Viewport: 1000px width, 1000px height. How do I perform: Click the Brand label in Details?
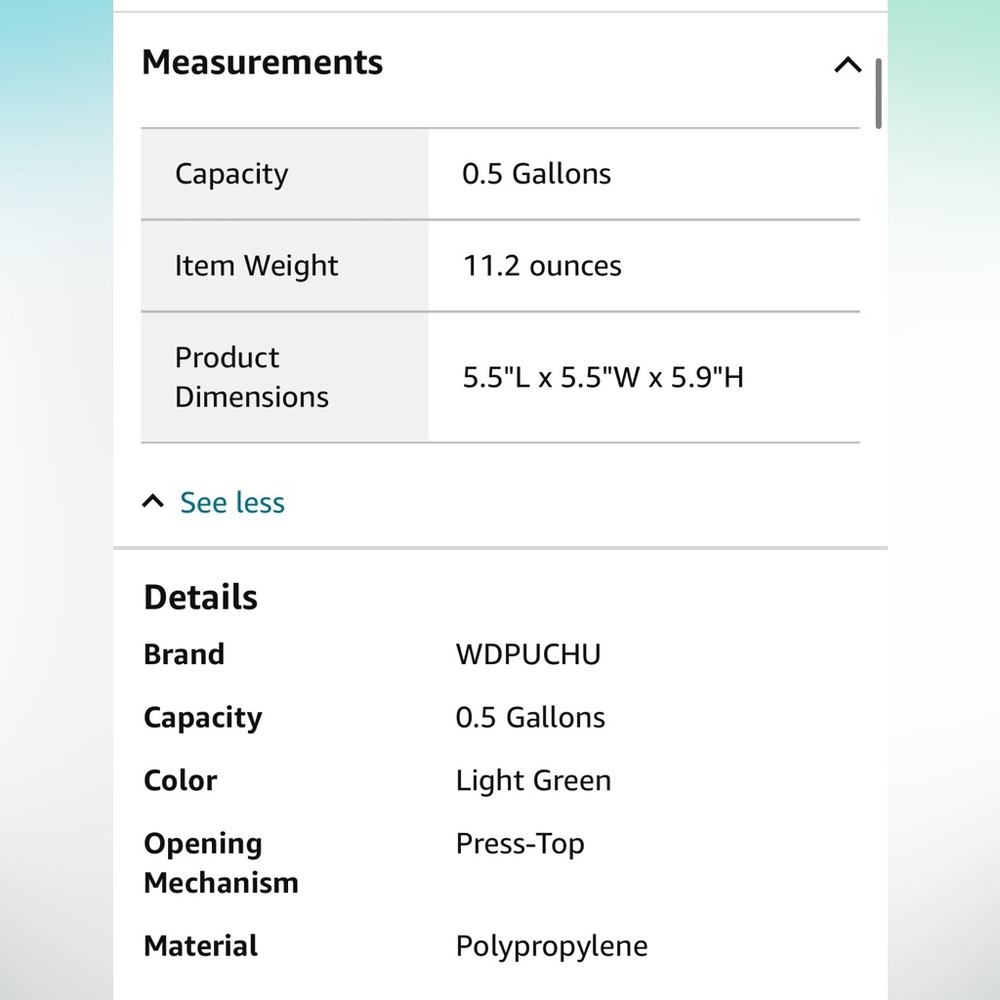click(x=184, y=654)
